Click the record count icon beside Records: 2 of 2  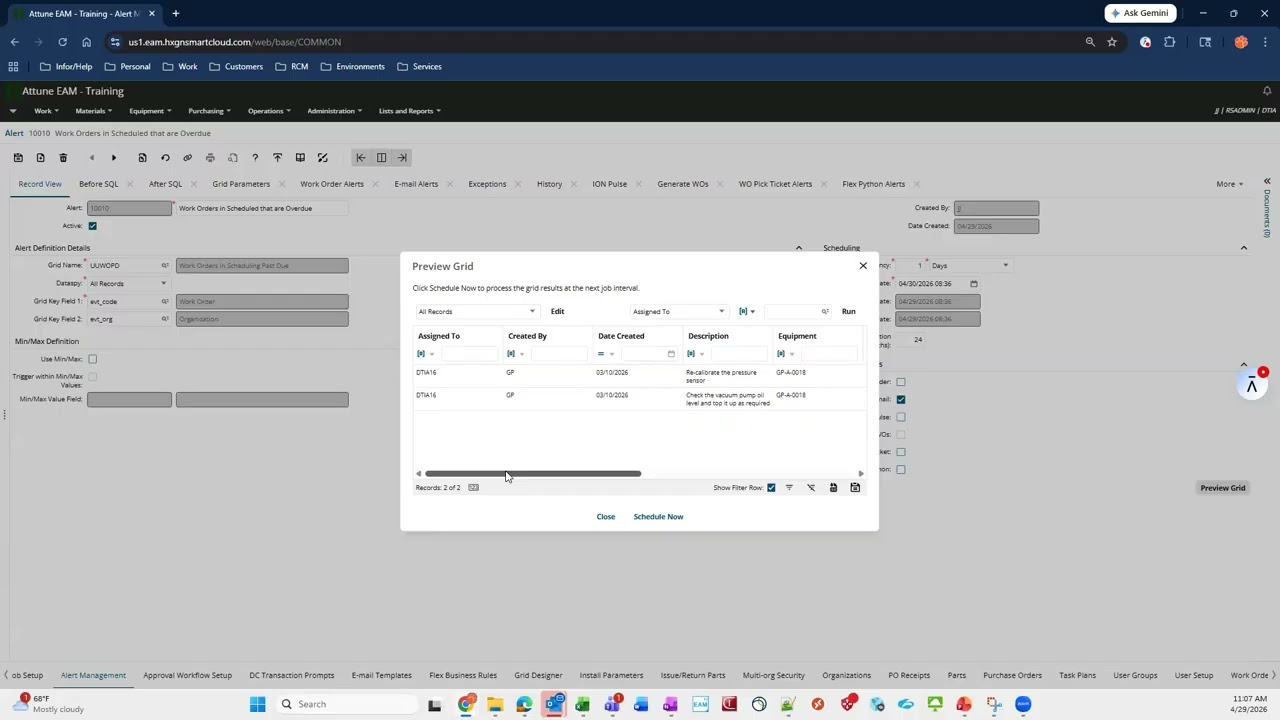pyautogui.click(x=474, y=488)
